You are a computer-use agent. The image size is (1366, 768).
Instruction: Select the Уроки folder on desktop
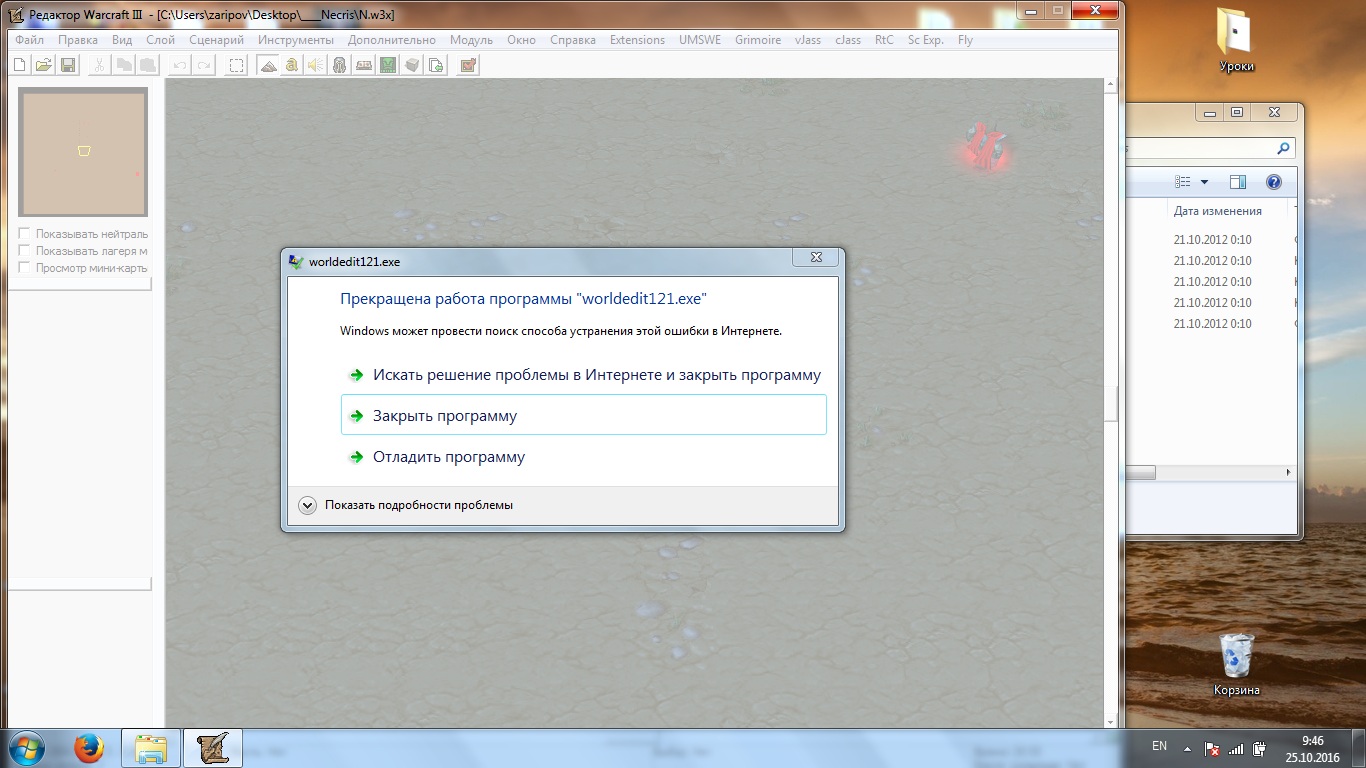point(1237,41)
